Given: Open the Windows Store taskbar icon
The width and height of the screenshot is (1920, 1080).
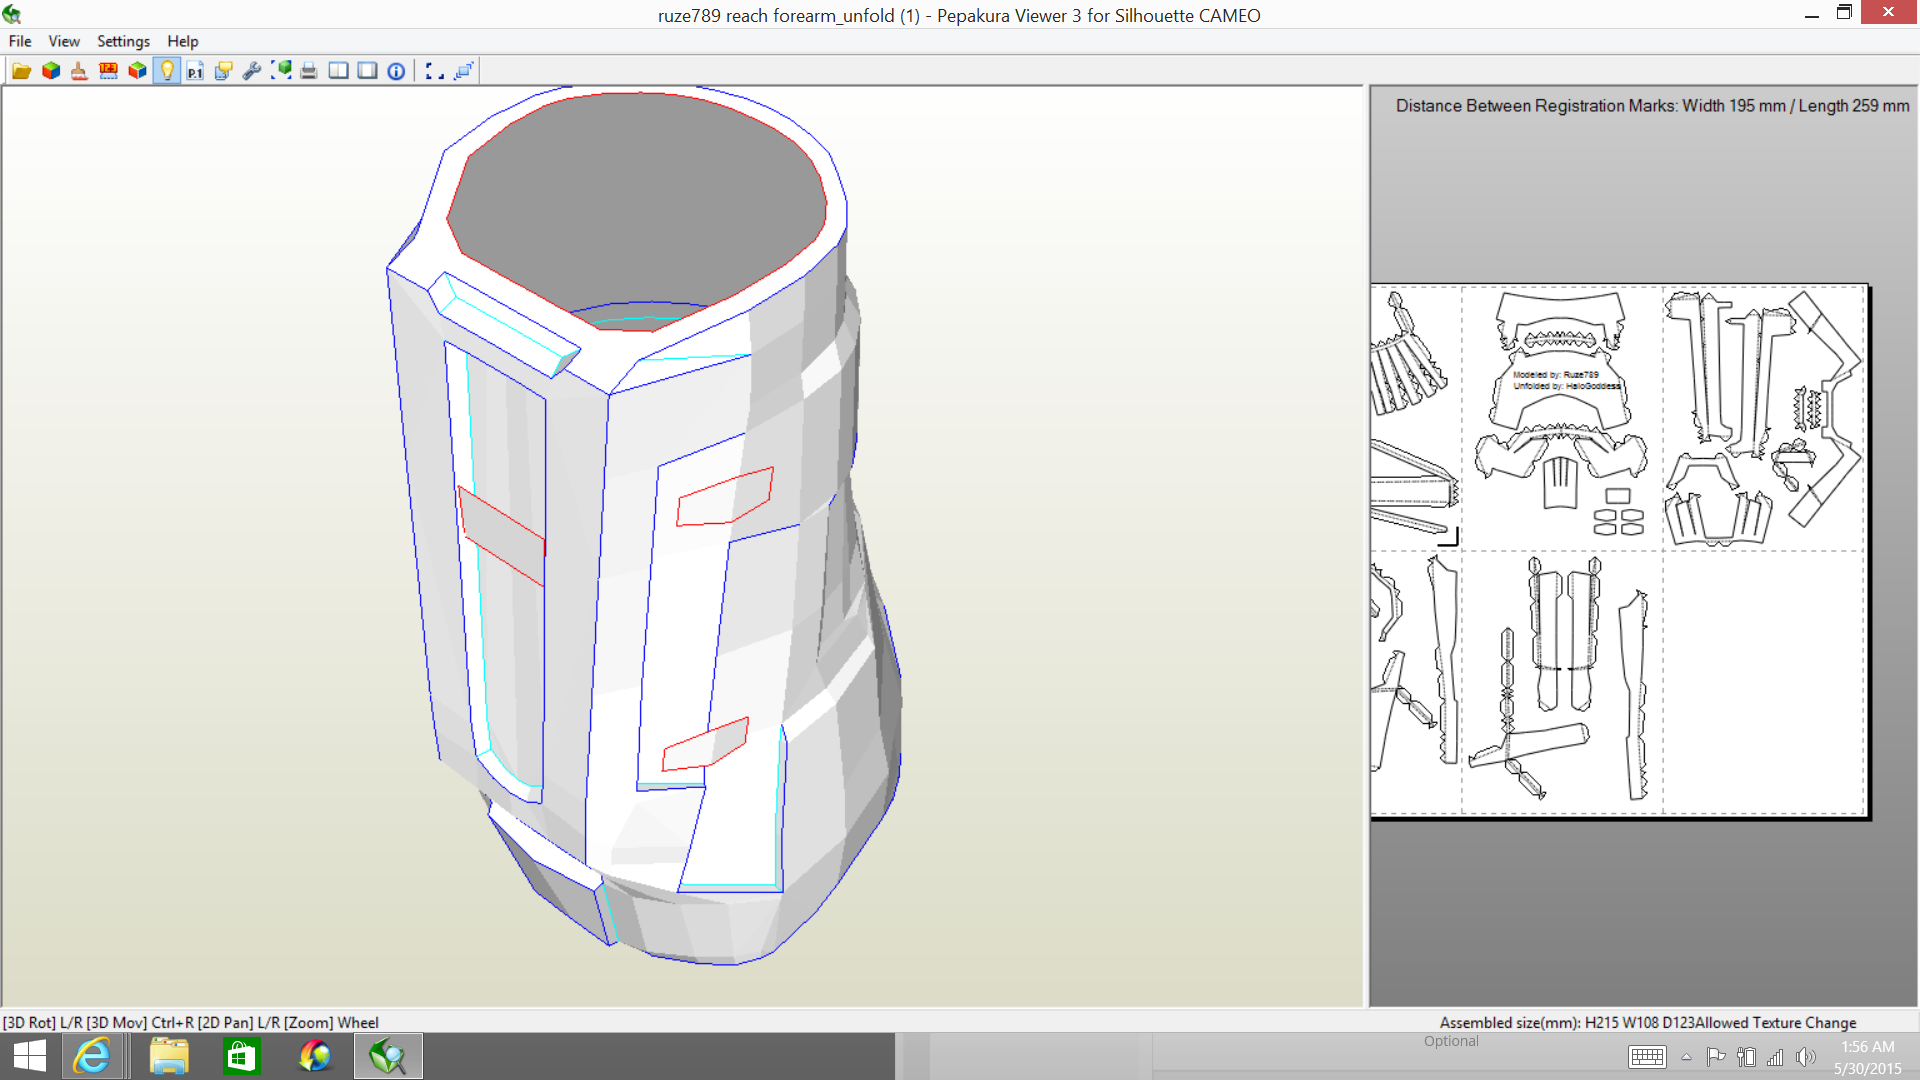Looking at the screenshot, I should coord(242,1056).
